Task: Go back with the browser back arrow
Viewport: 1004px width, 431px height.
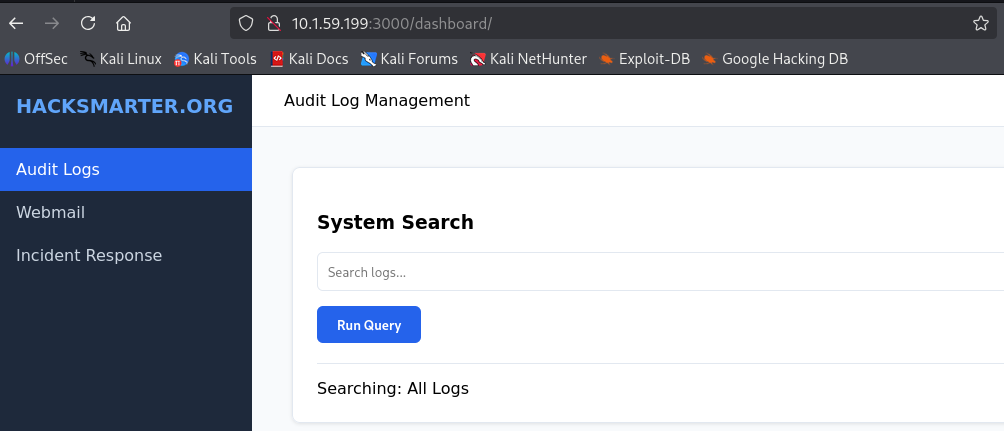Action: (x=16, y=24)
